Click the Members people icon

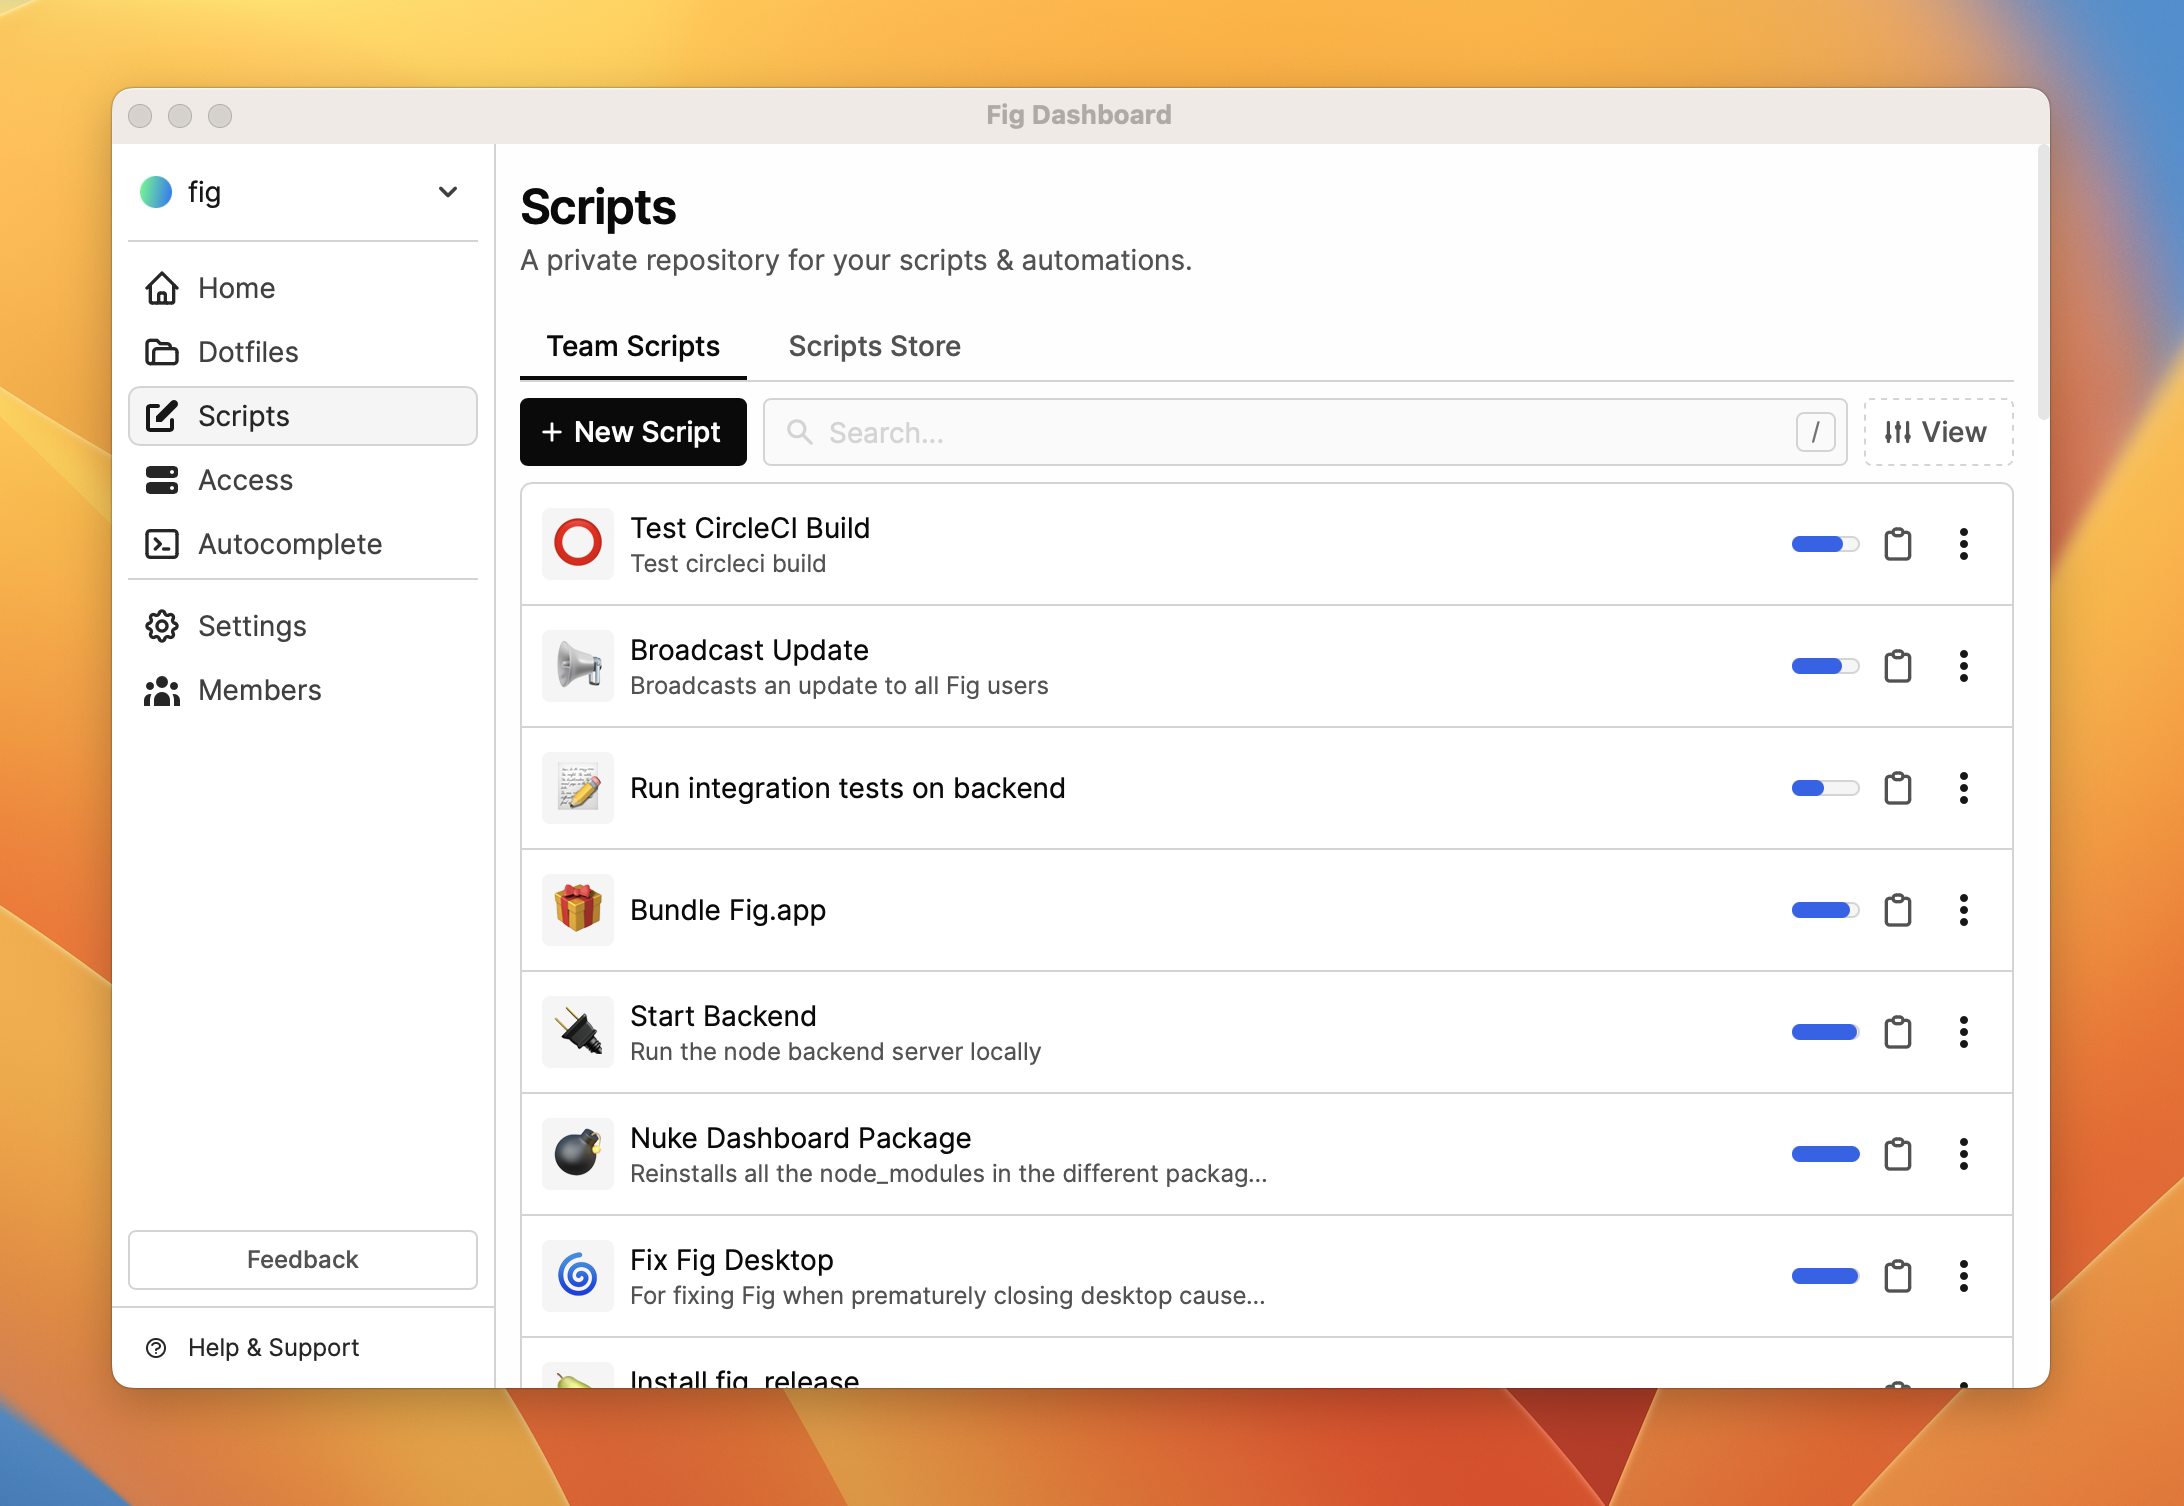162,690
